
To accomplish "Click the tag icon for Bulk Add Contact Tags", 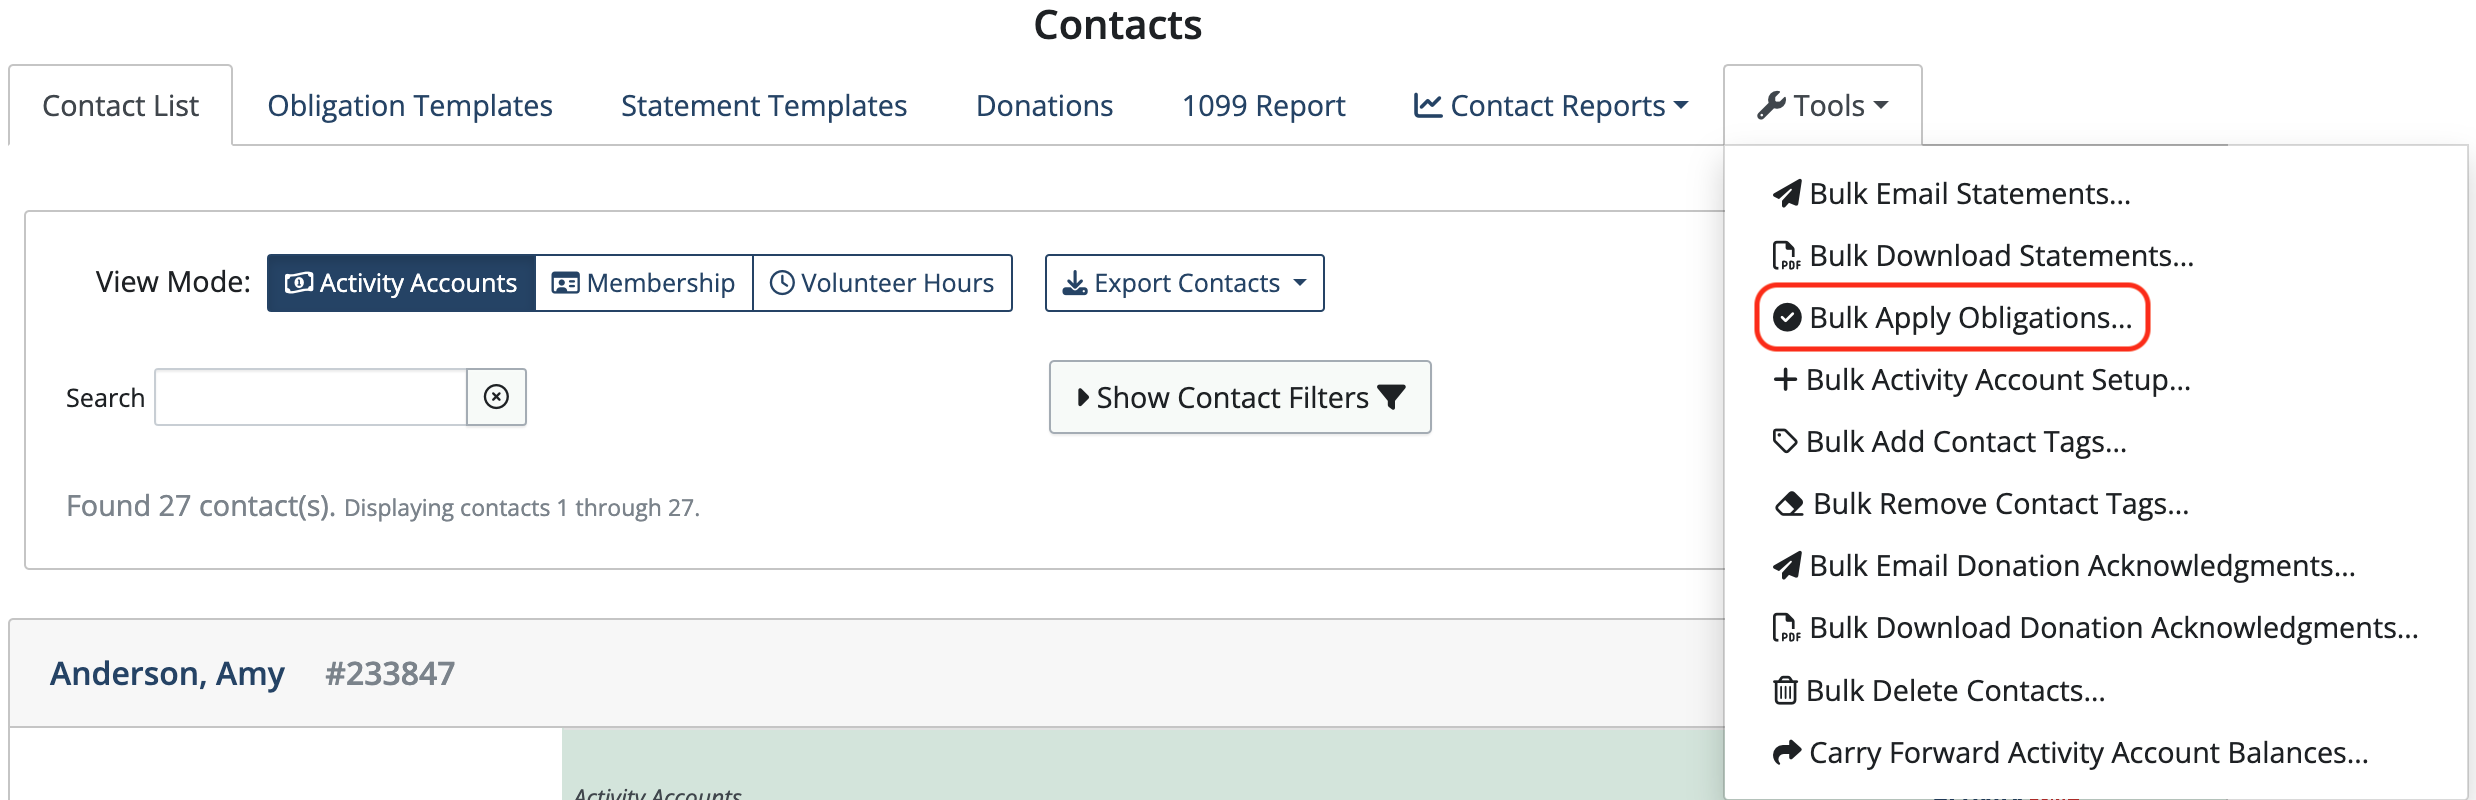I will tap(1785, 441).
